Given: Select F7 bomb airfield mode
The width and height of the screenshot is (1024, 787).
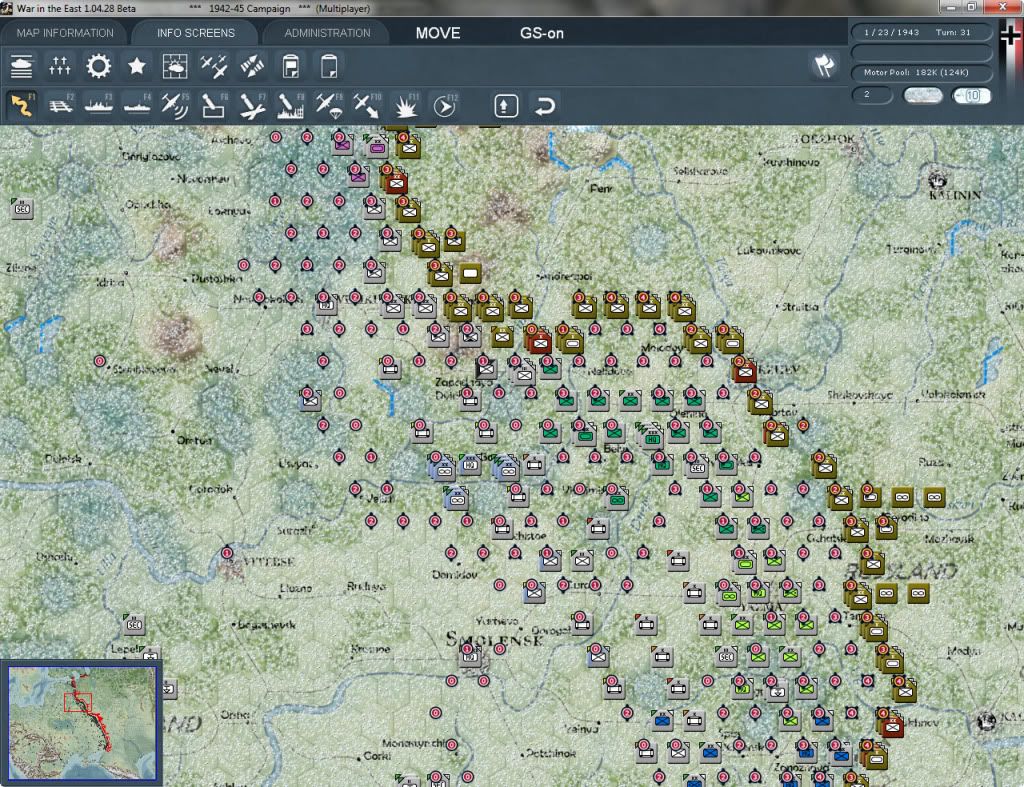Looking at the screenshot, I should (252, 105).
